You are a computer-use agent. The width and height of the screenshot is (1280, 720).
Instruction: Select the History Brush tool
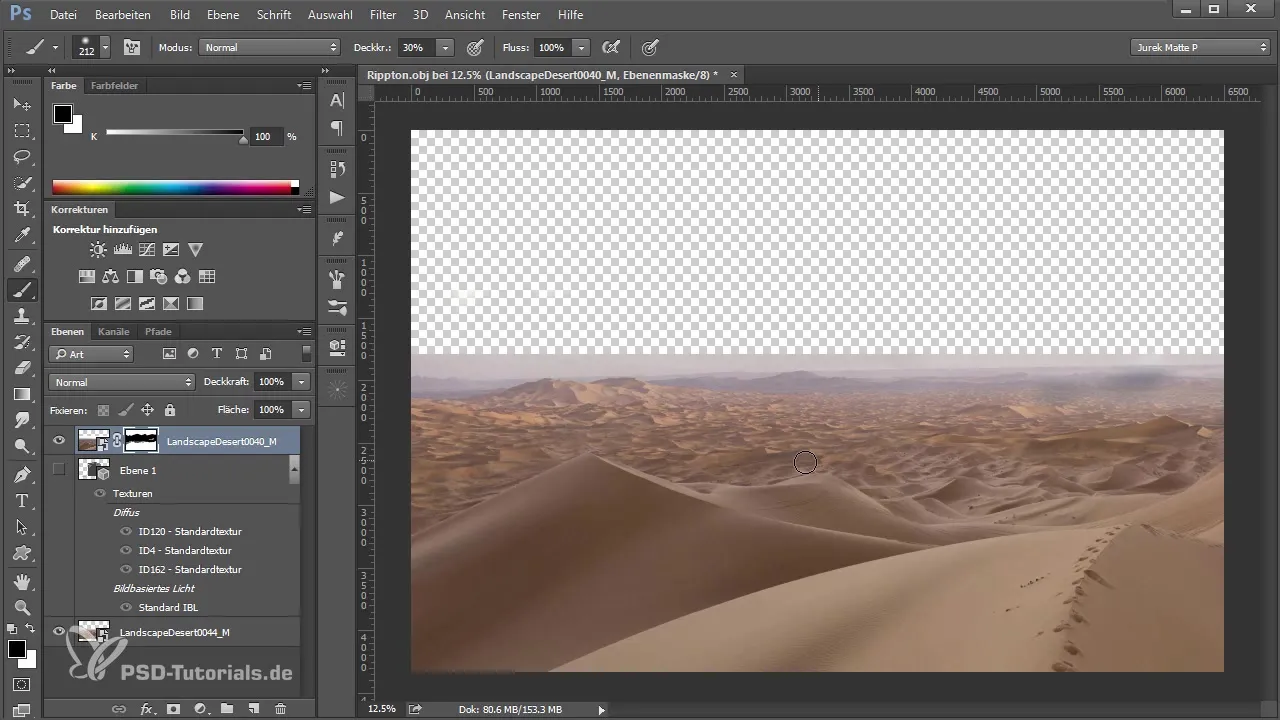tap(22, 342)
